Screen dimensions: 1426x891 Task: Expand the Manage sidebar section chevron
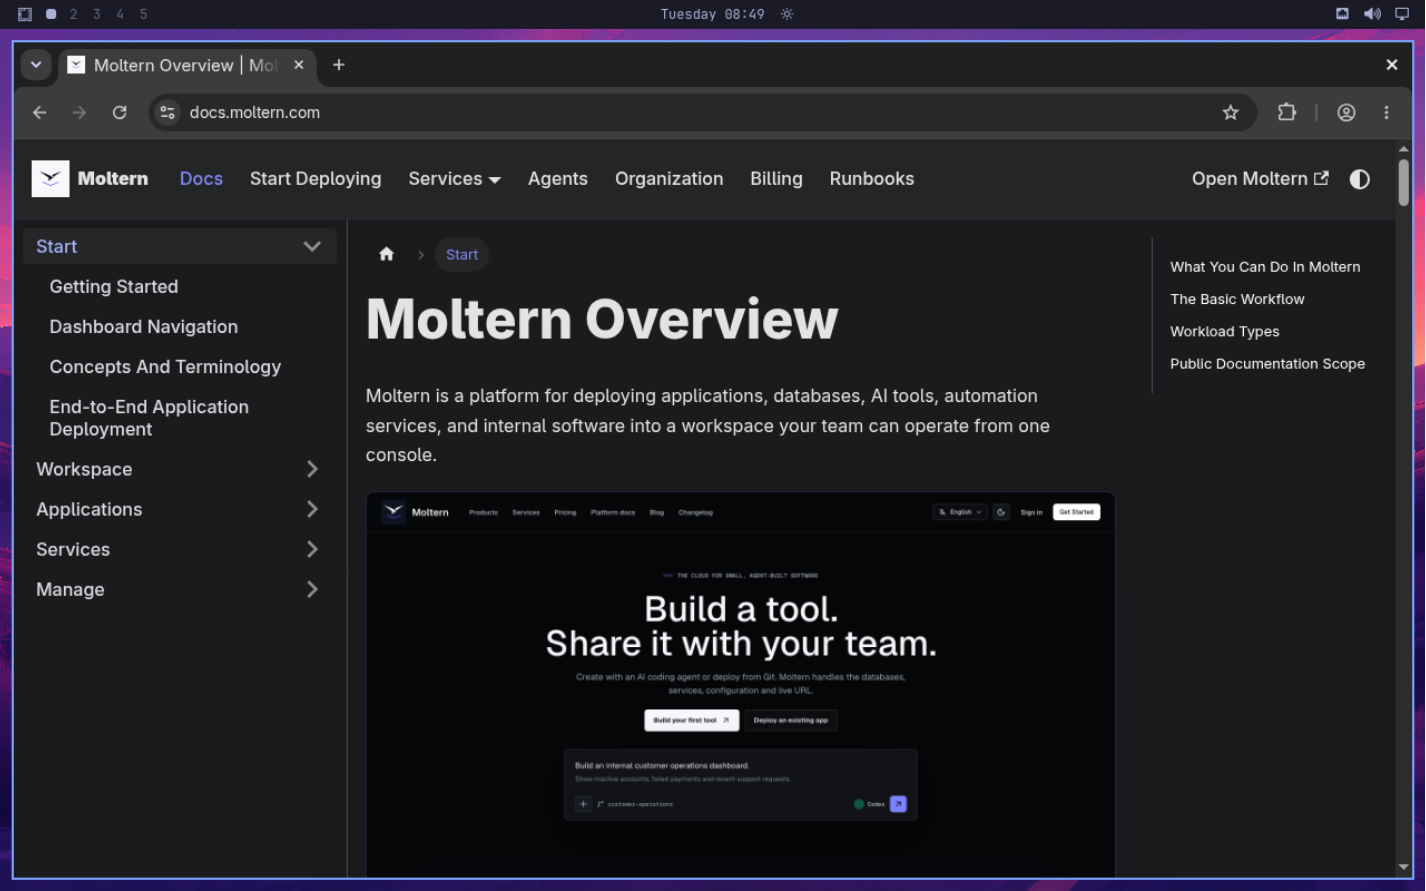[x=312, y=589]
